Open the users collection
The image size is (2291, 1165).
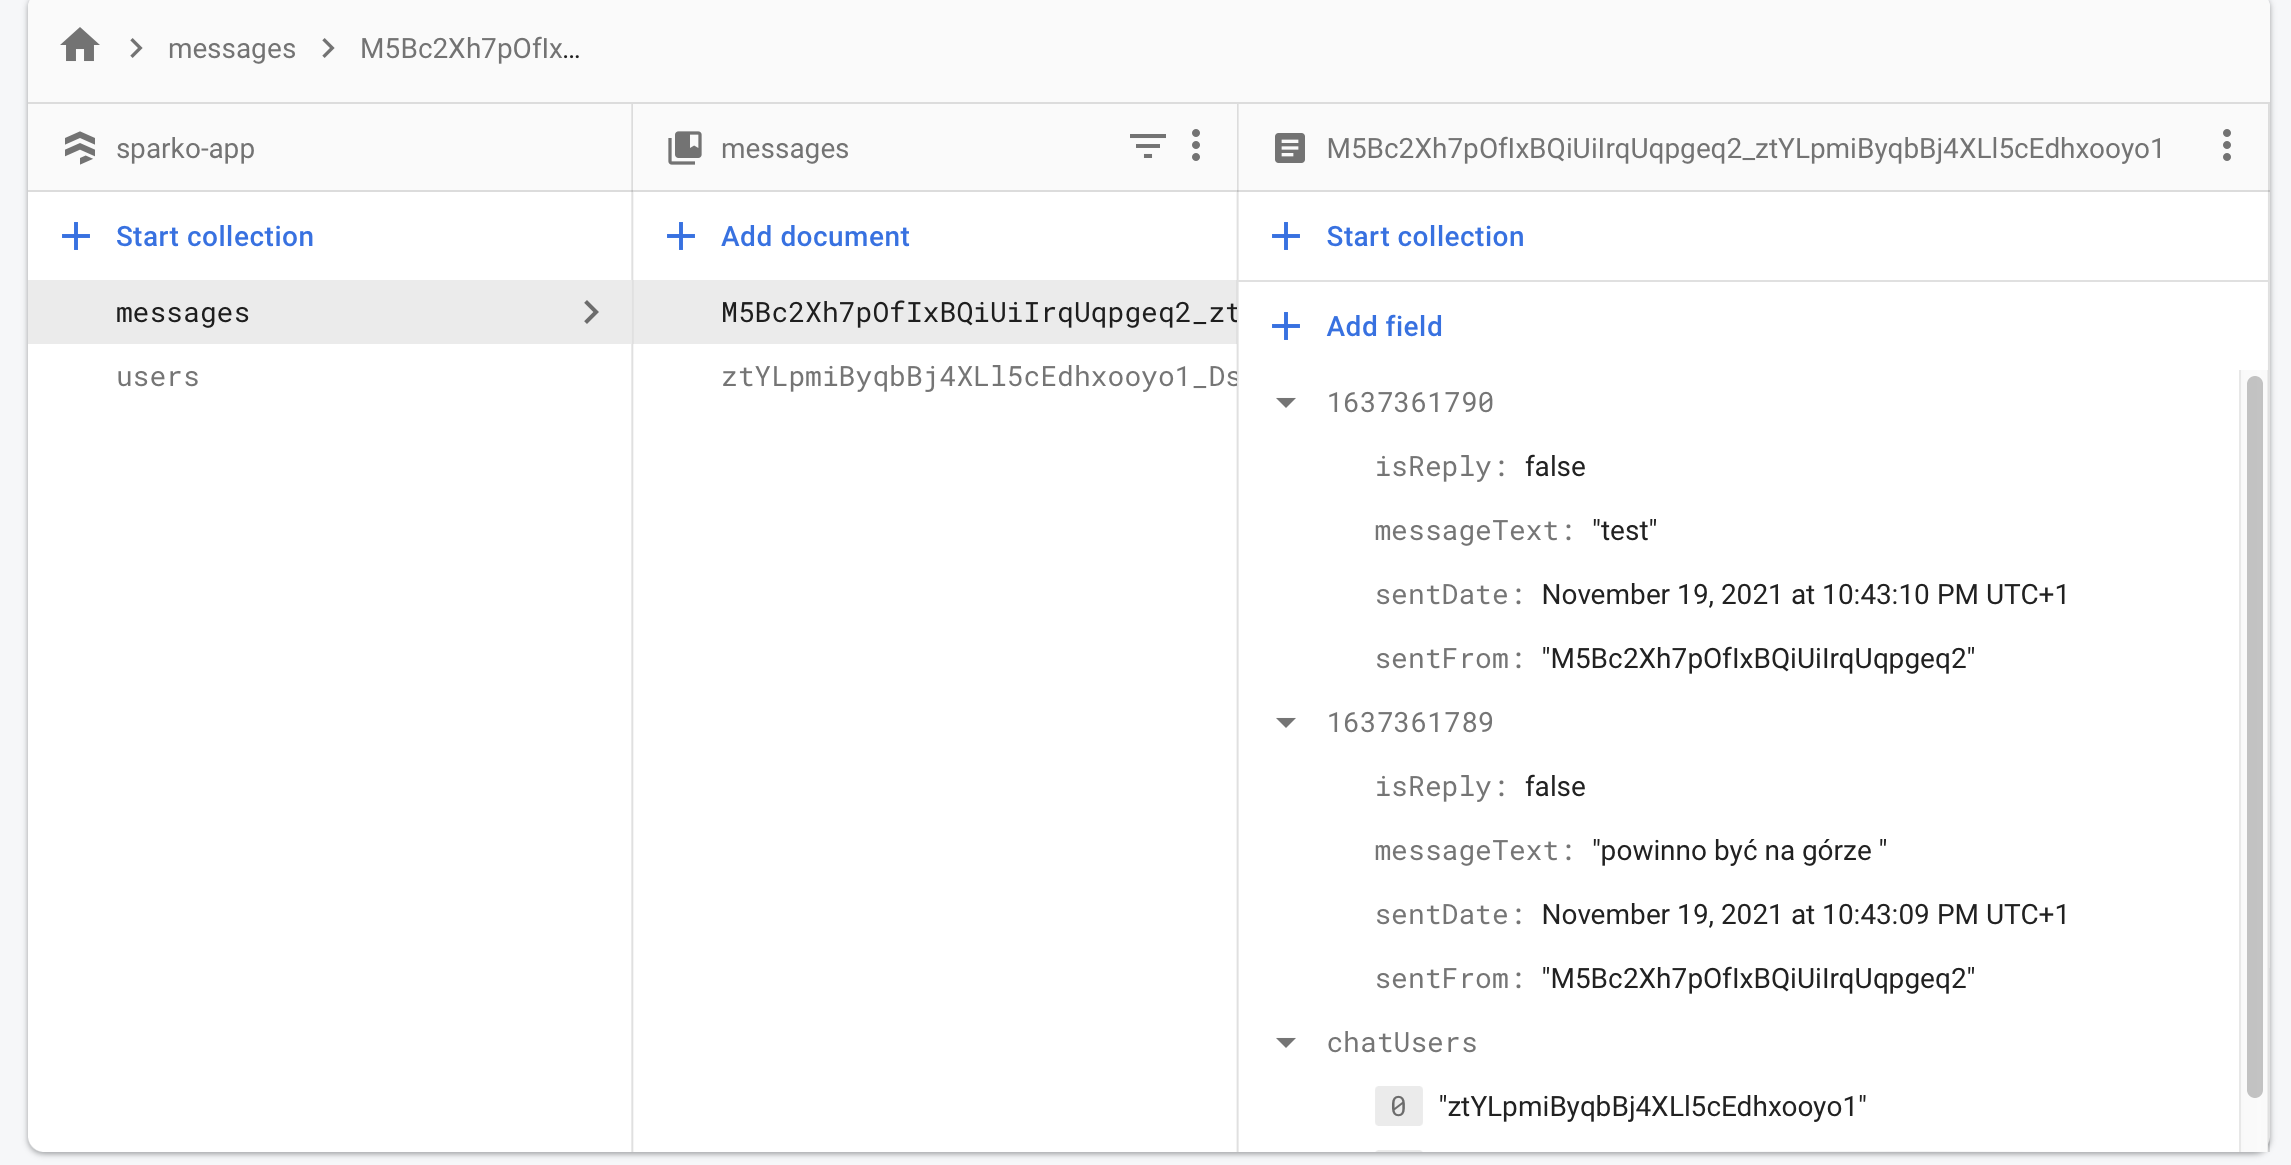(x=330, y=376)
